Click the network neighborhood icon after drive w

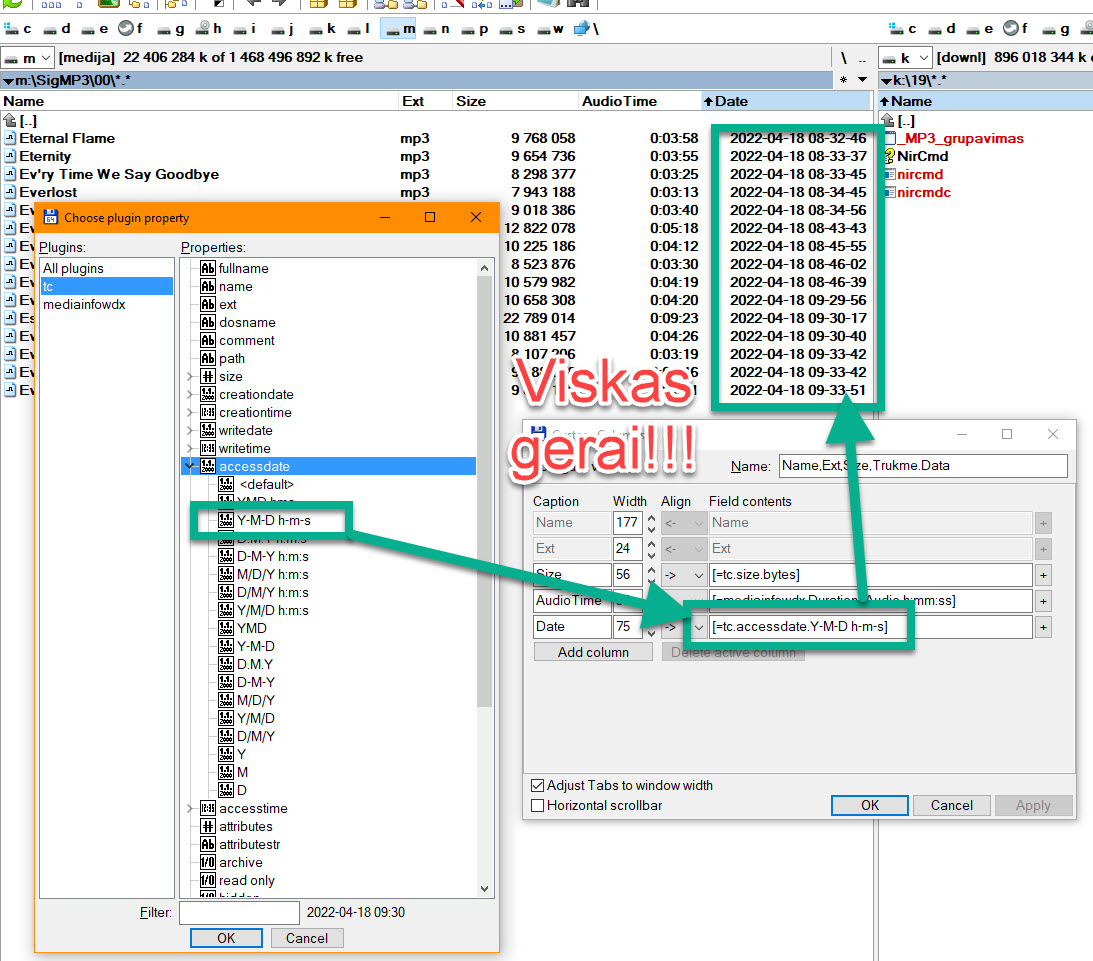click(x=583, y=29)
